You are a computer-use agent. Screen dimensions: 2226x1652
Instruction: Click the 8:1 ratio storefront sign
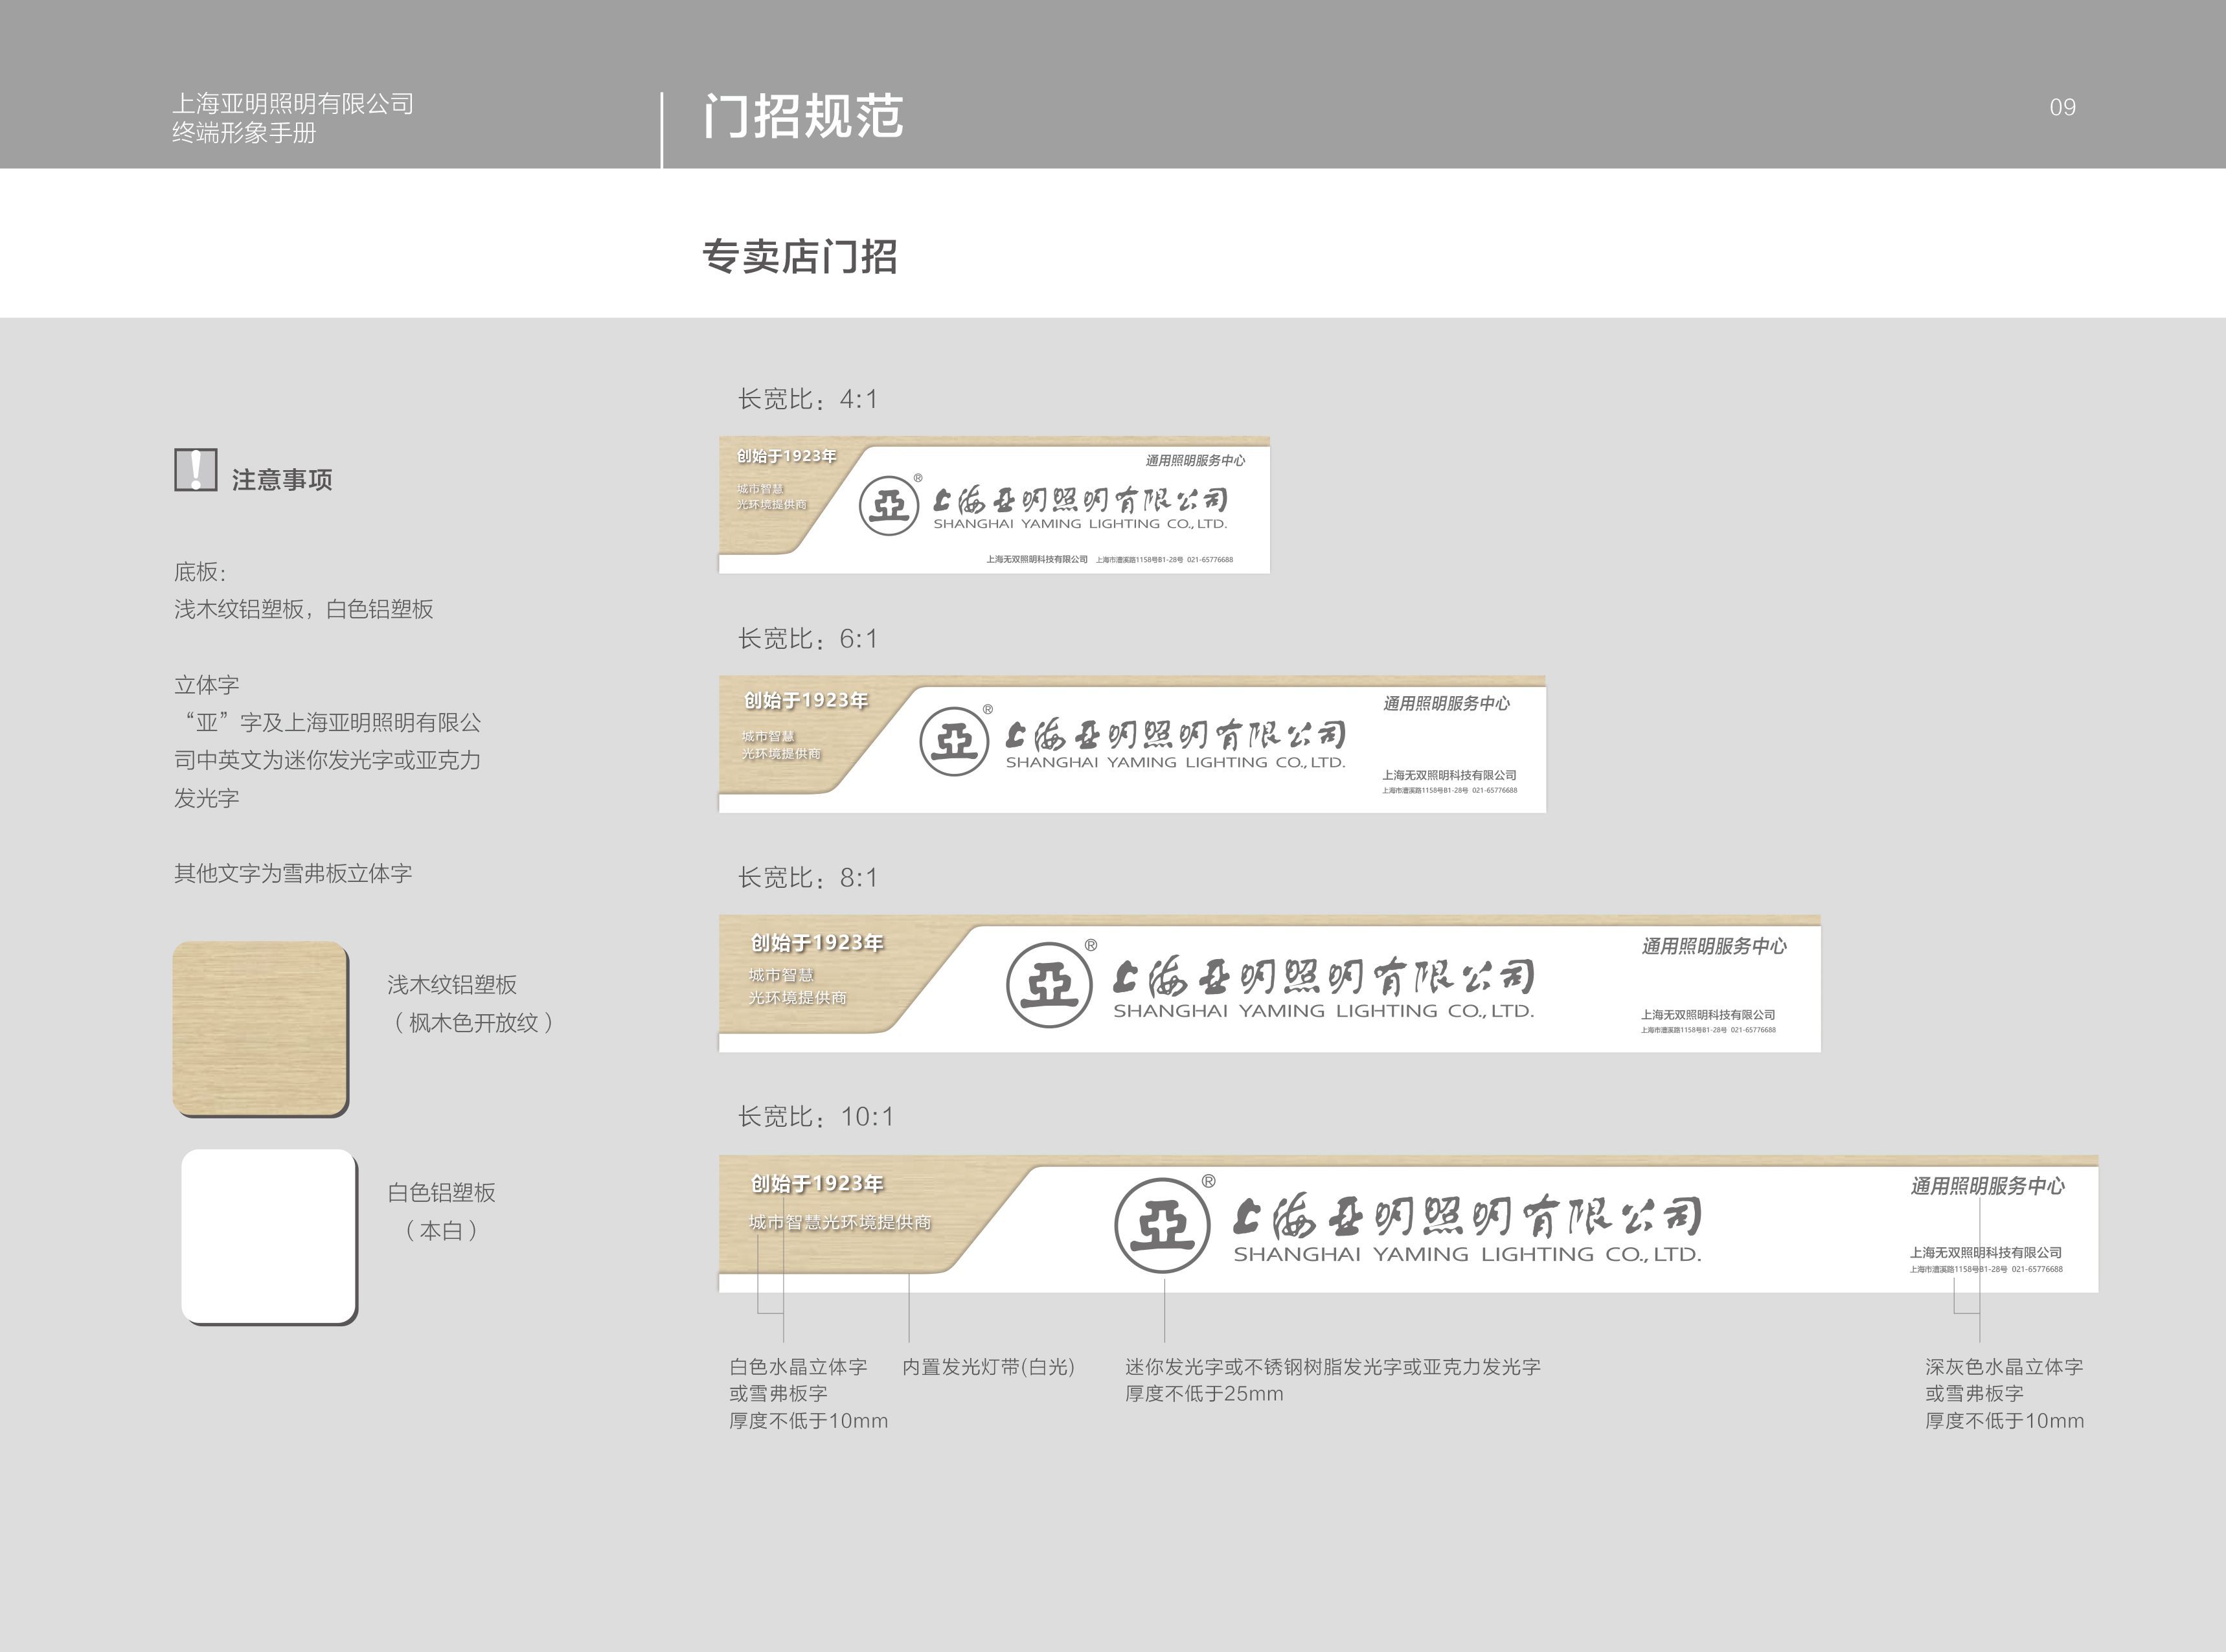pyautogui.click(x=1270, y=983)
